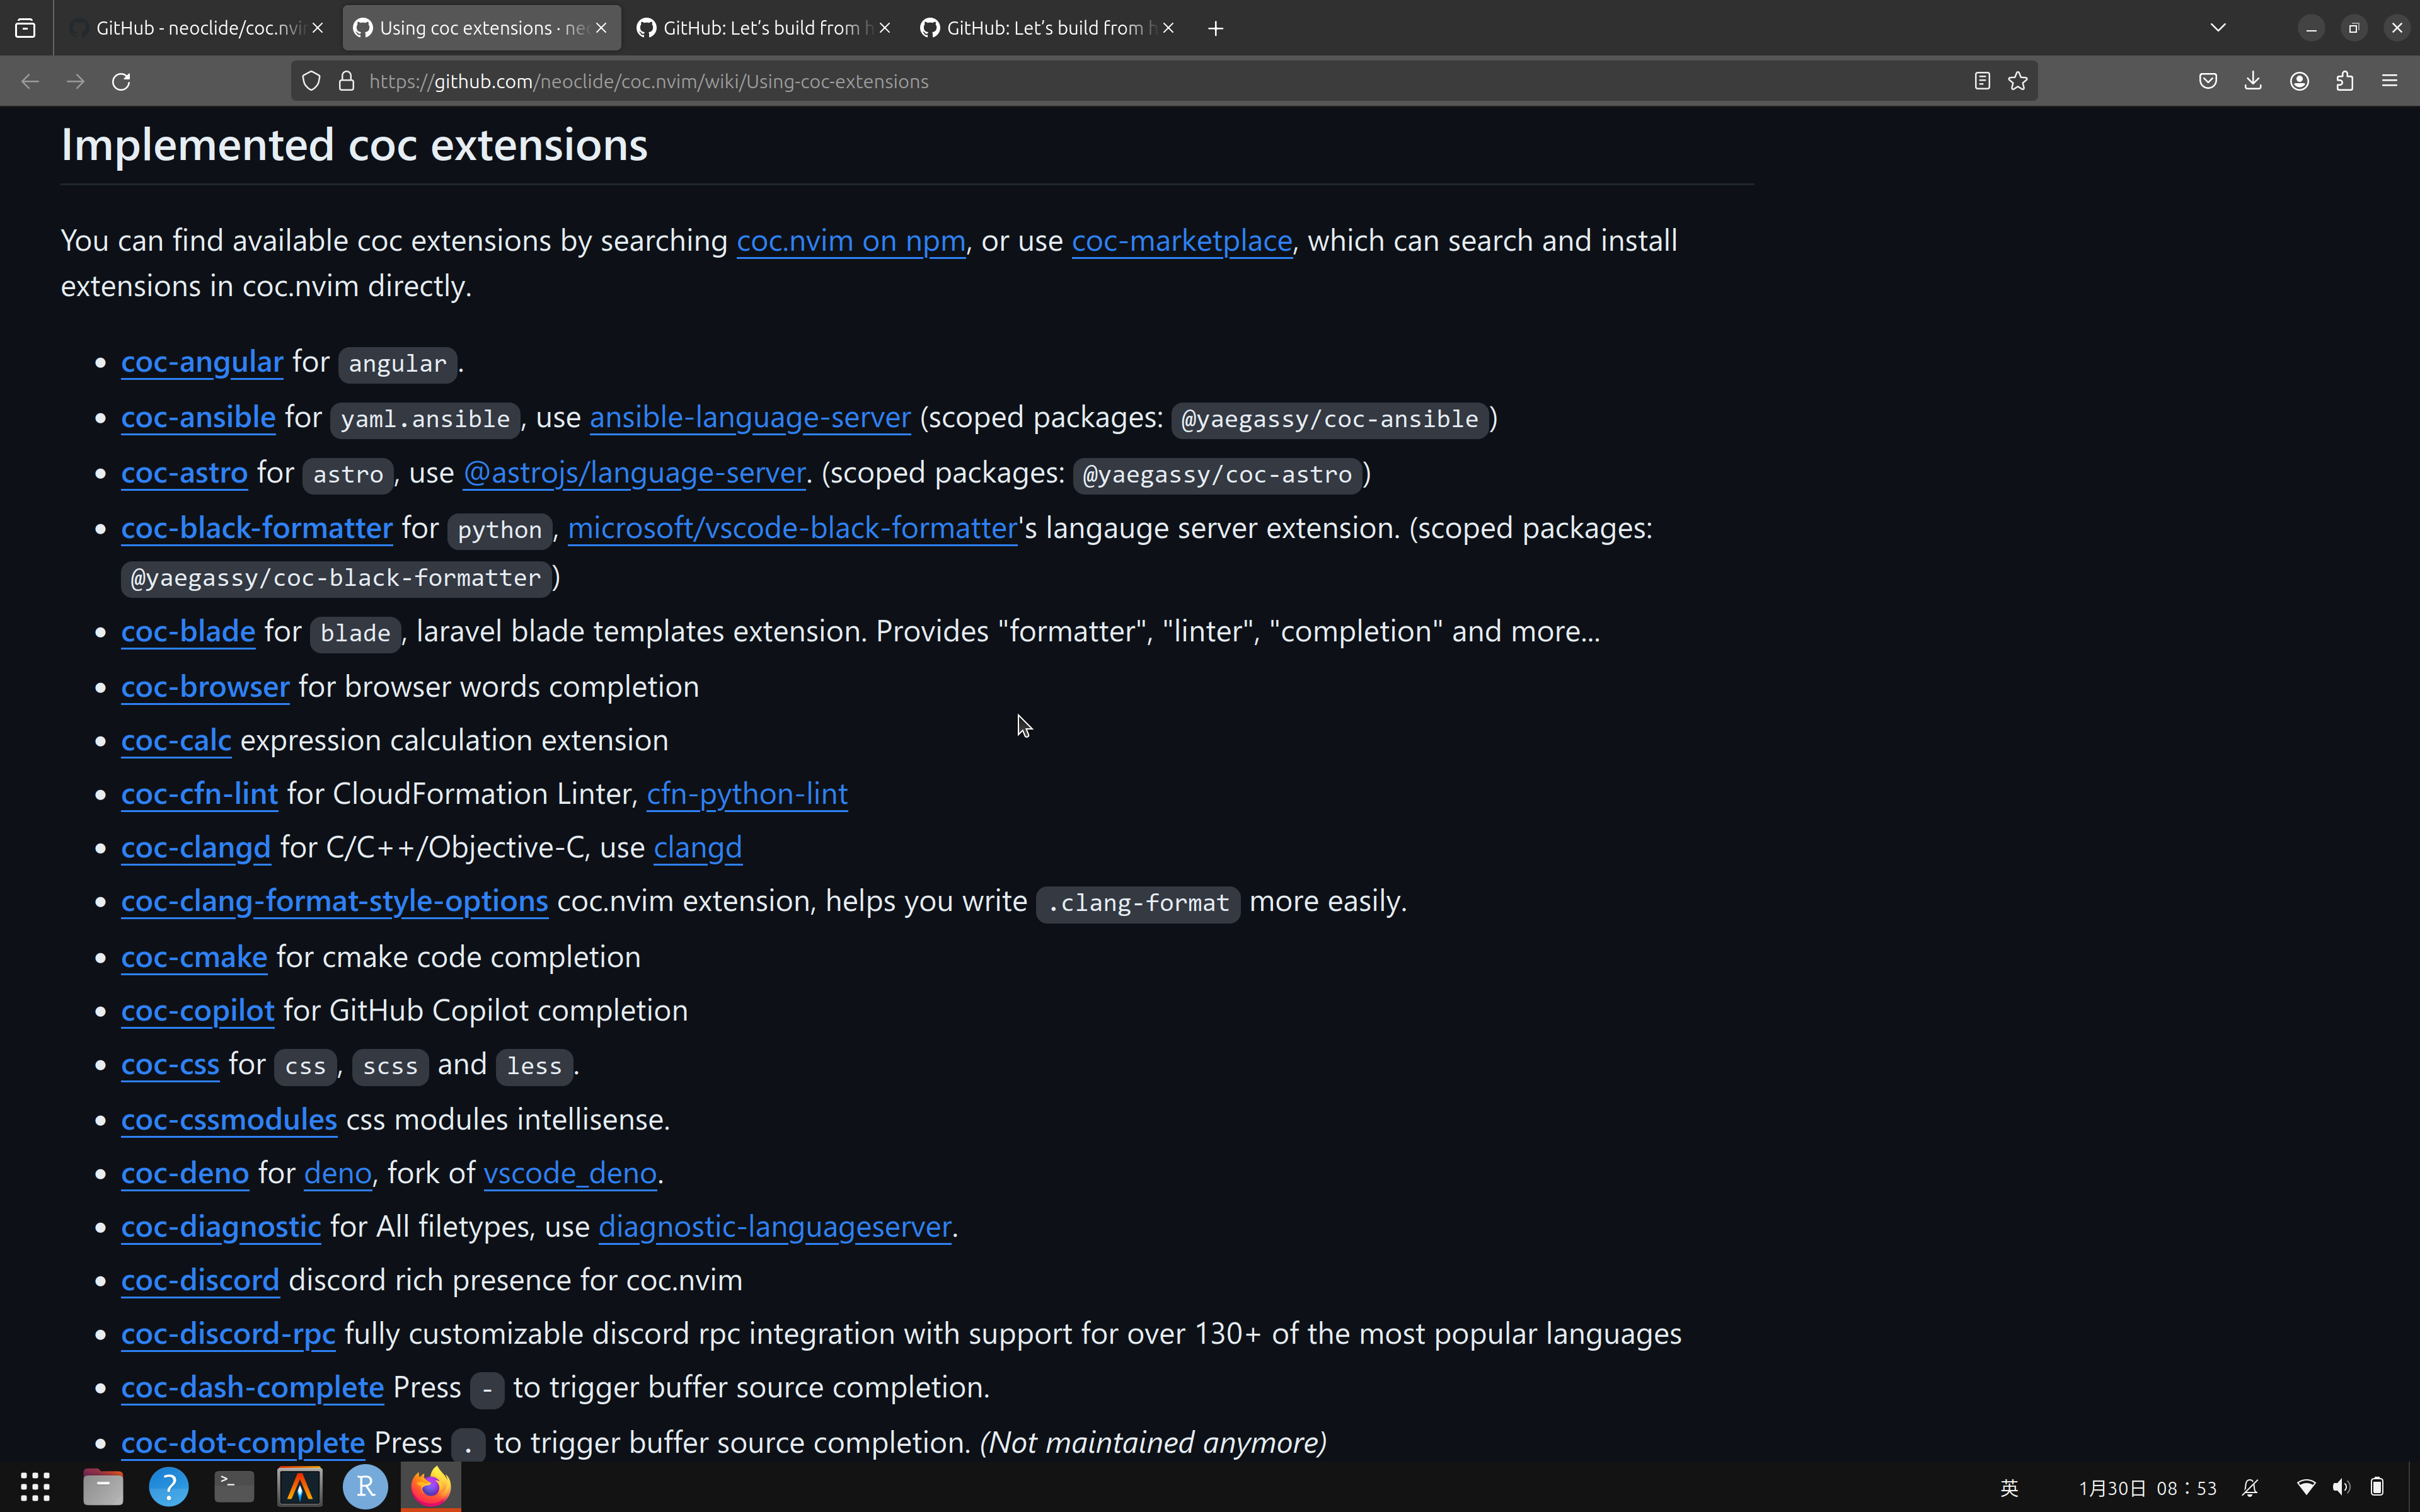Expand the list all tabs chevron

pos(2218,28)
